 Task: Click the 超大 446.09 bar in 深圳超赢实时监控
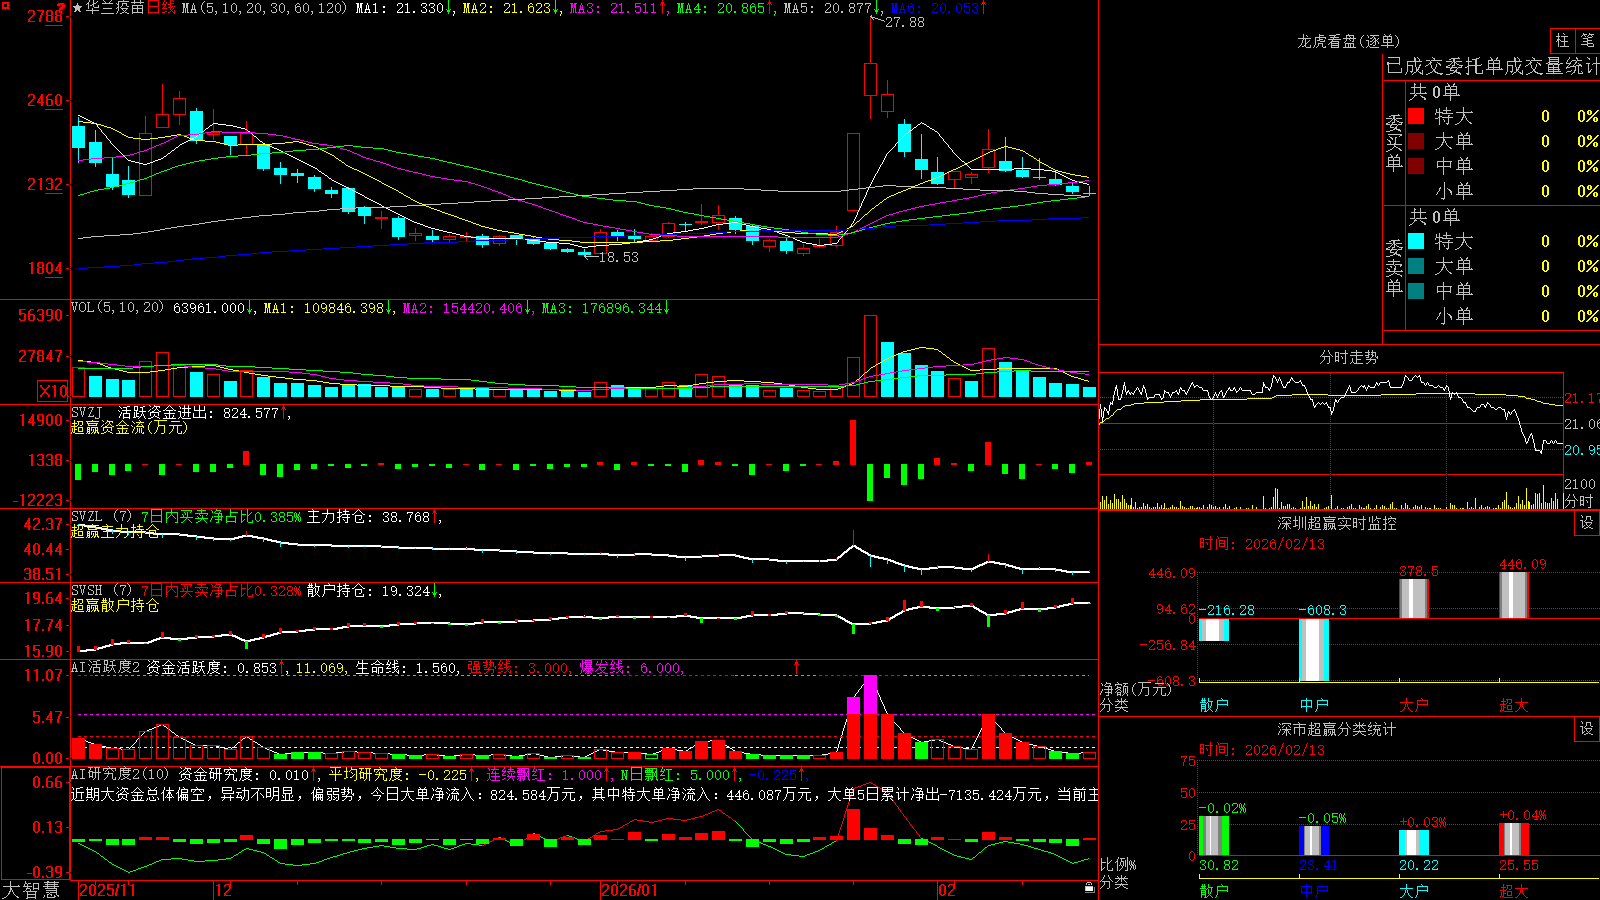coord(1514,595)
